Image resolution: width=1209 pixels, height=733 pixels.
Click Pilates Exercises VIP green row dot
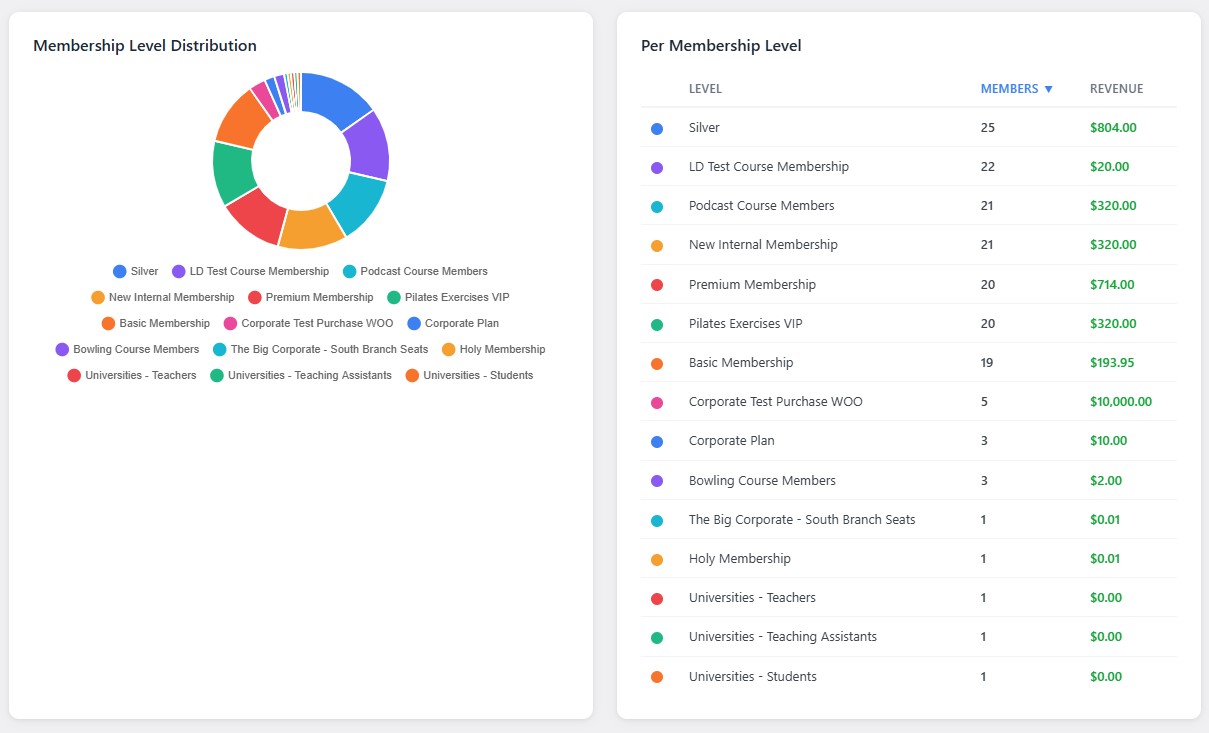[657, 325]
